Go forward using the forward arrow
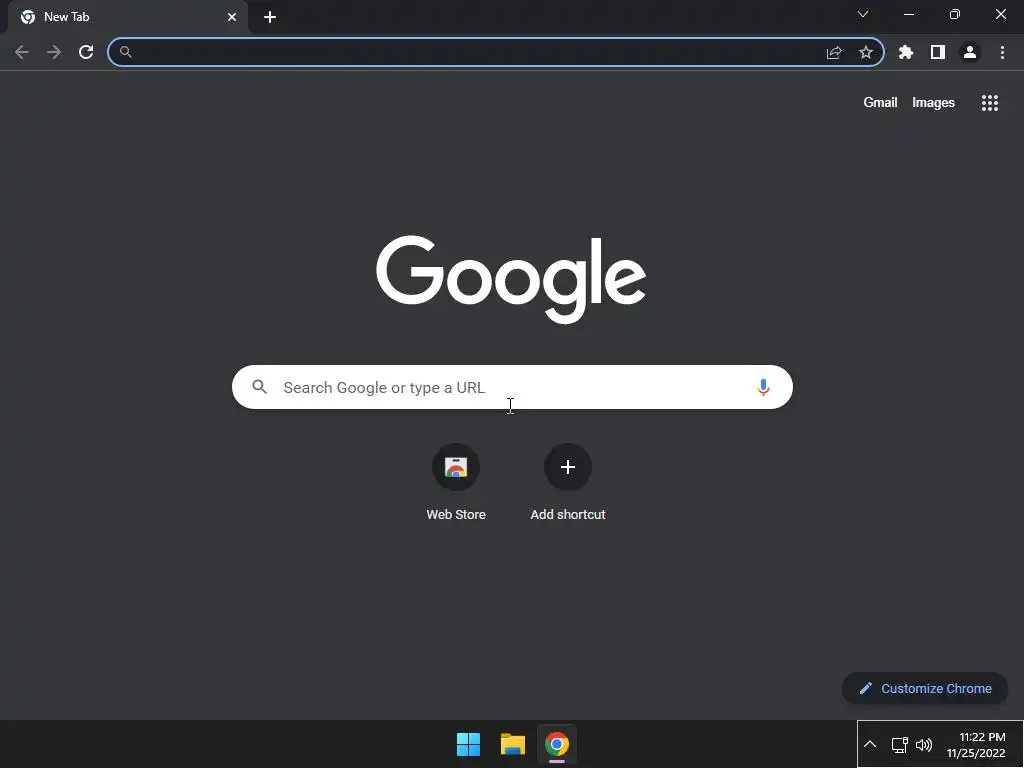 coord(54,52)
